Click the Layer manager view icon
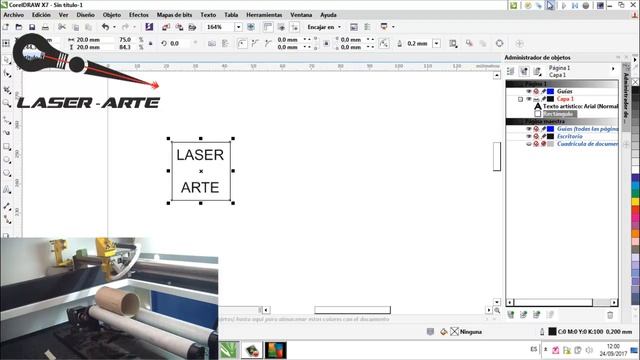 [538, 71]
